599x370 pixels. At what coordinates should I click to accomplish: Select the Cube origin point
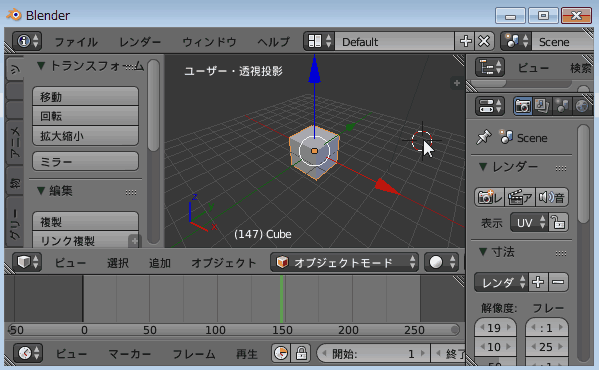click(314, 151)
